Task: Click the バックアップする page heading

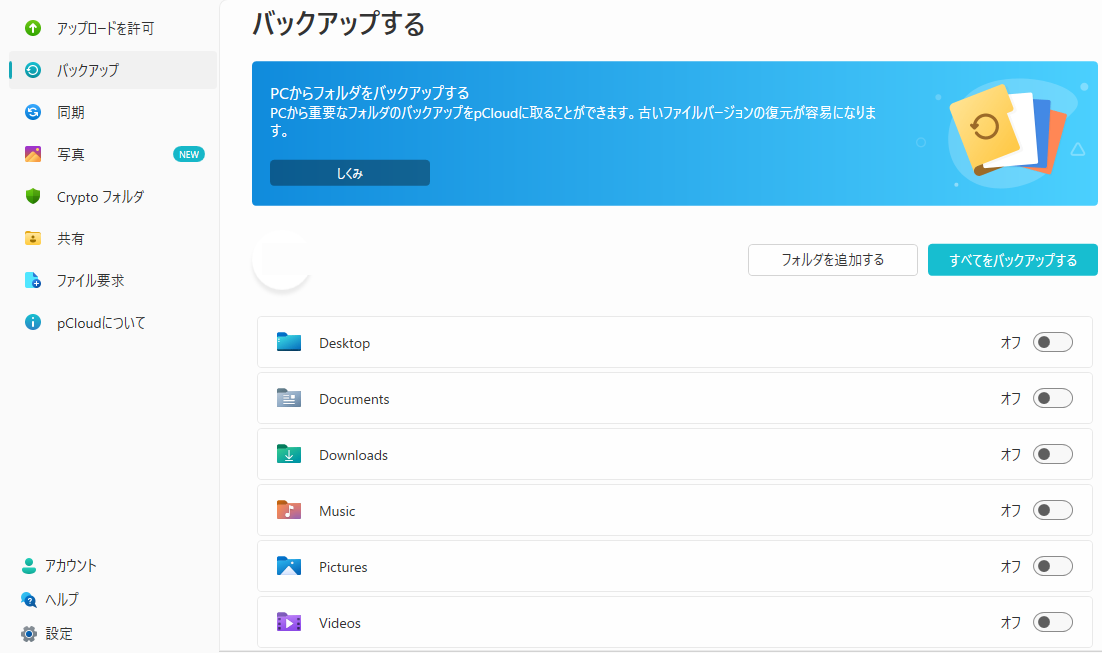Action: (339, 24)
